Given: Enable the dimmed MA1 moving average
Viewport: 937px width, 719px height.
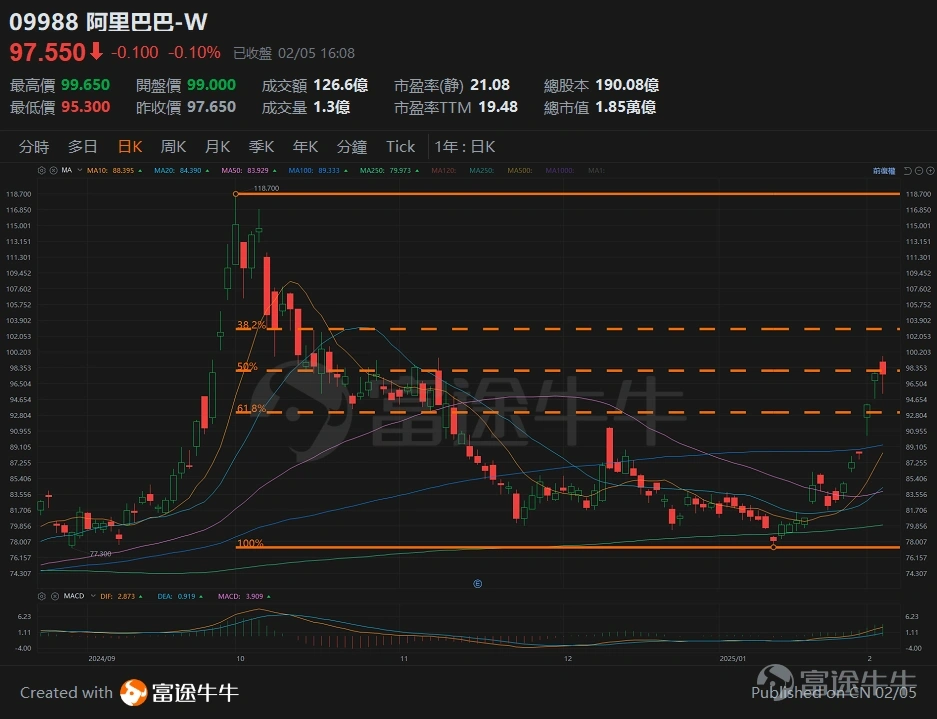Looking at the screenshot, I should (596, 170).
